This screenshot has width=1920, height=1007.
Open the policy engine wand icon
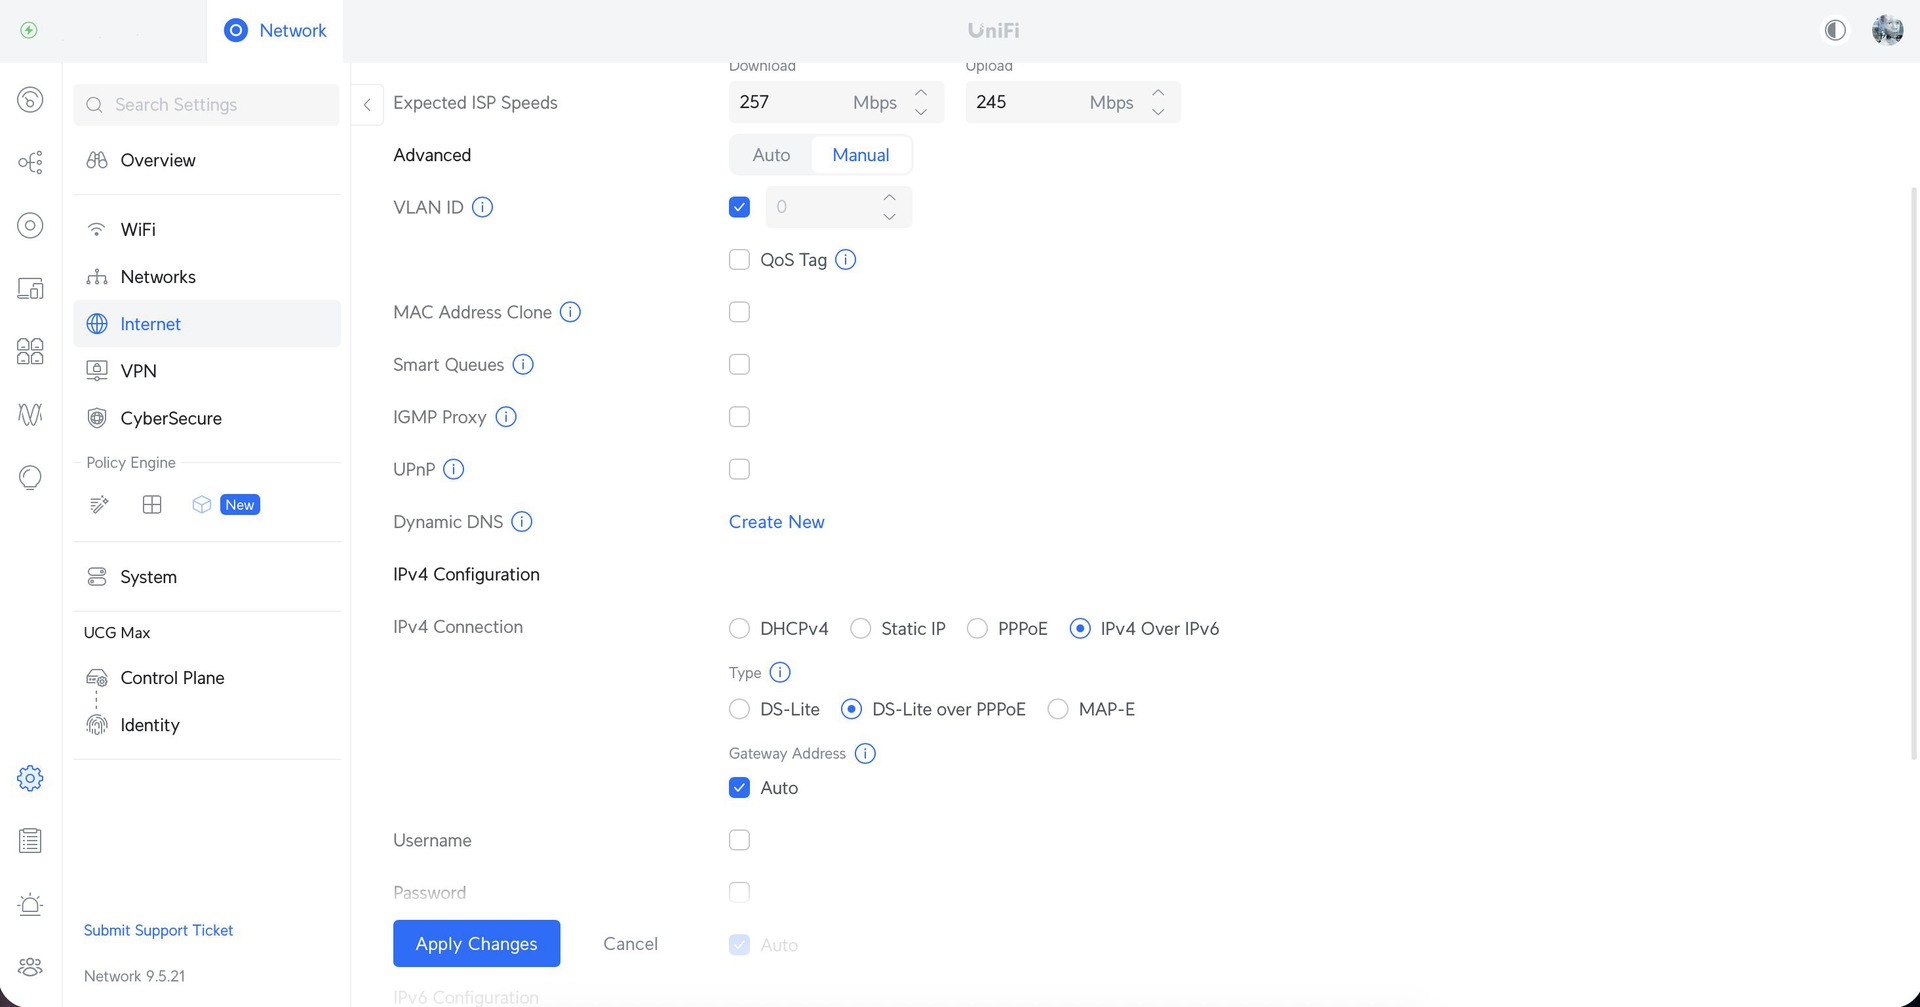click(x=99, y=504)
